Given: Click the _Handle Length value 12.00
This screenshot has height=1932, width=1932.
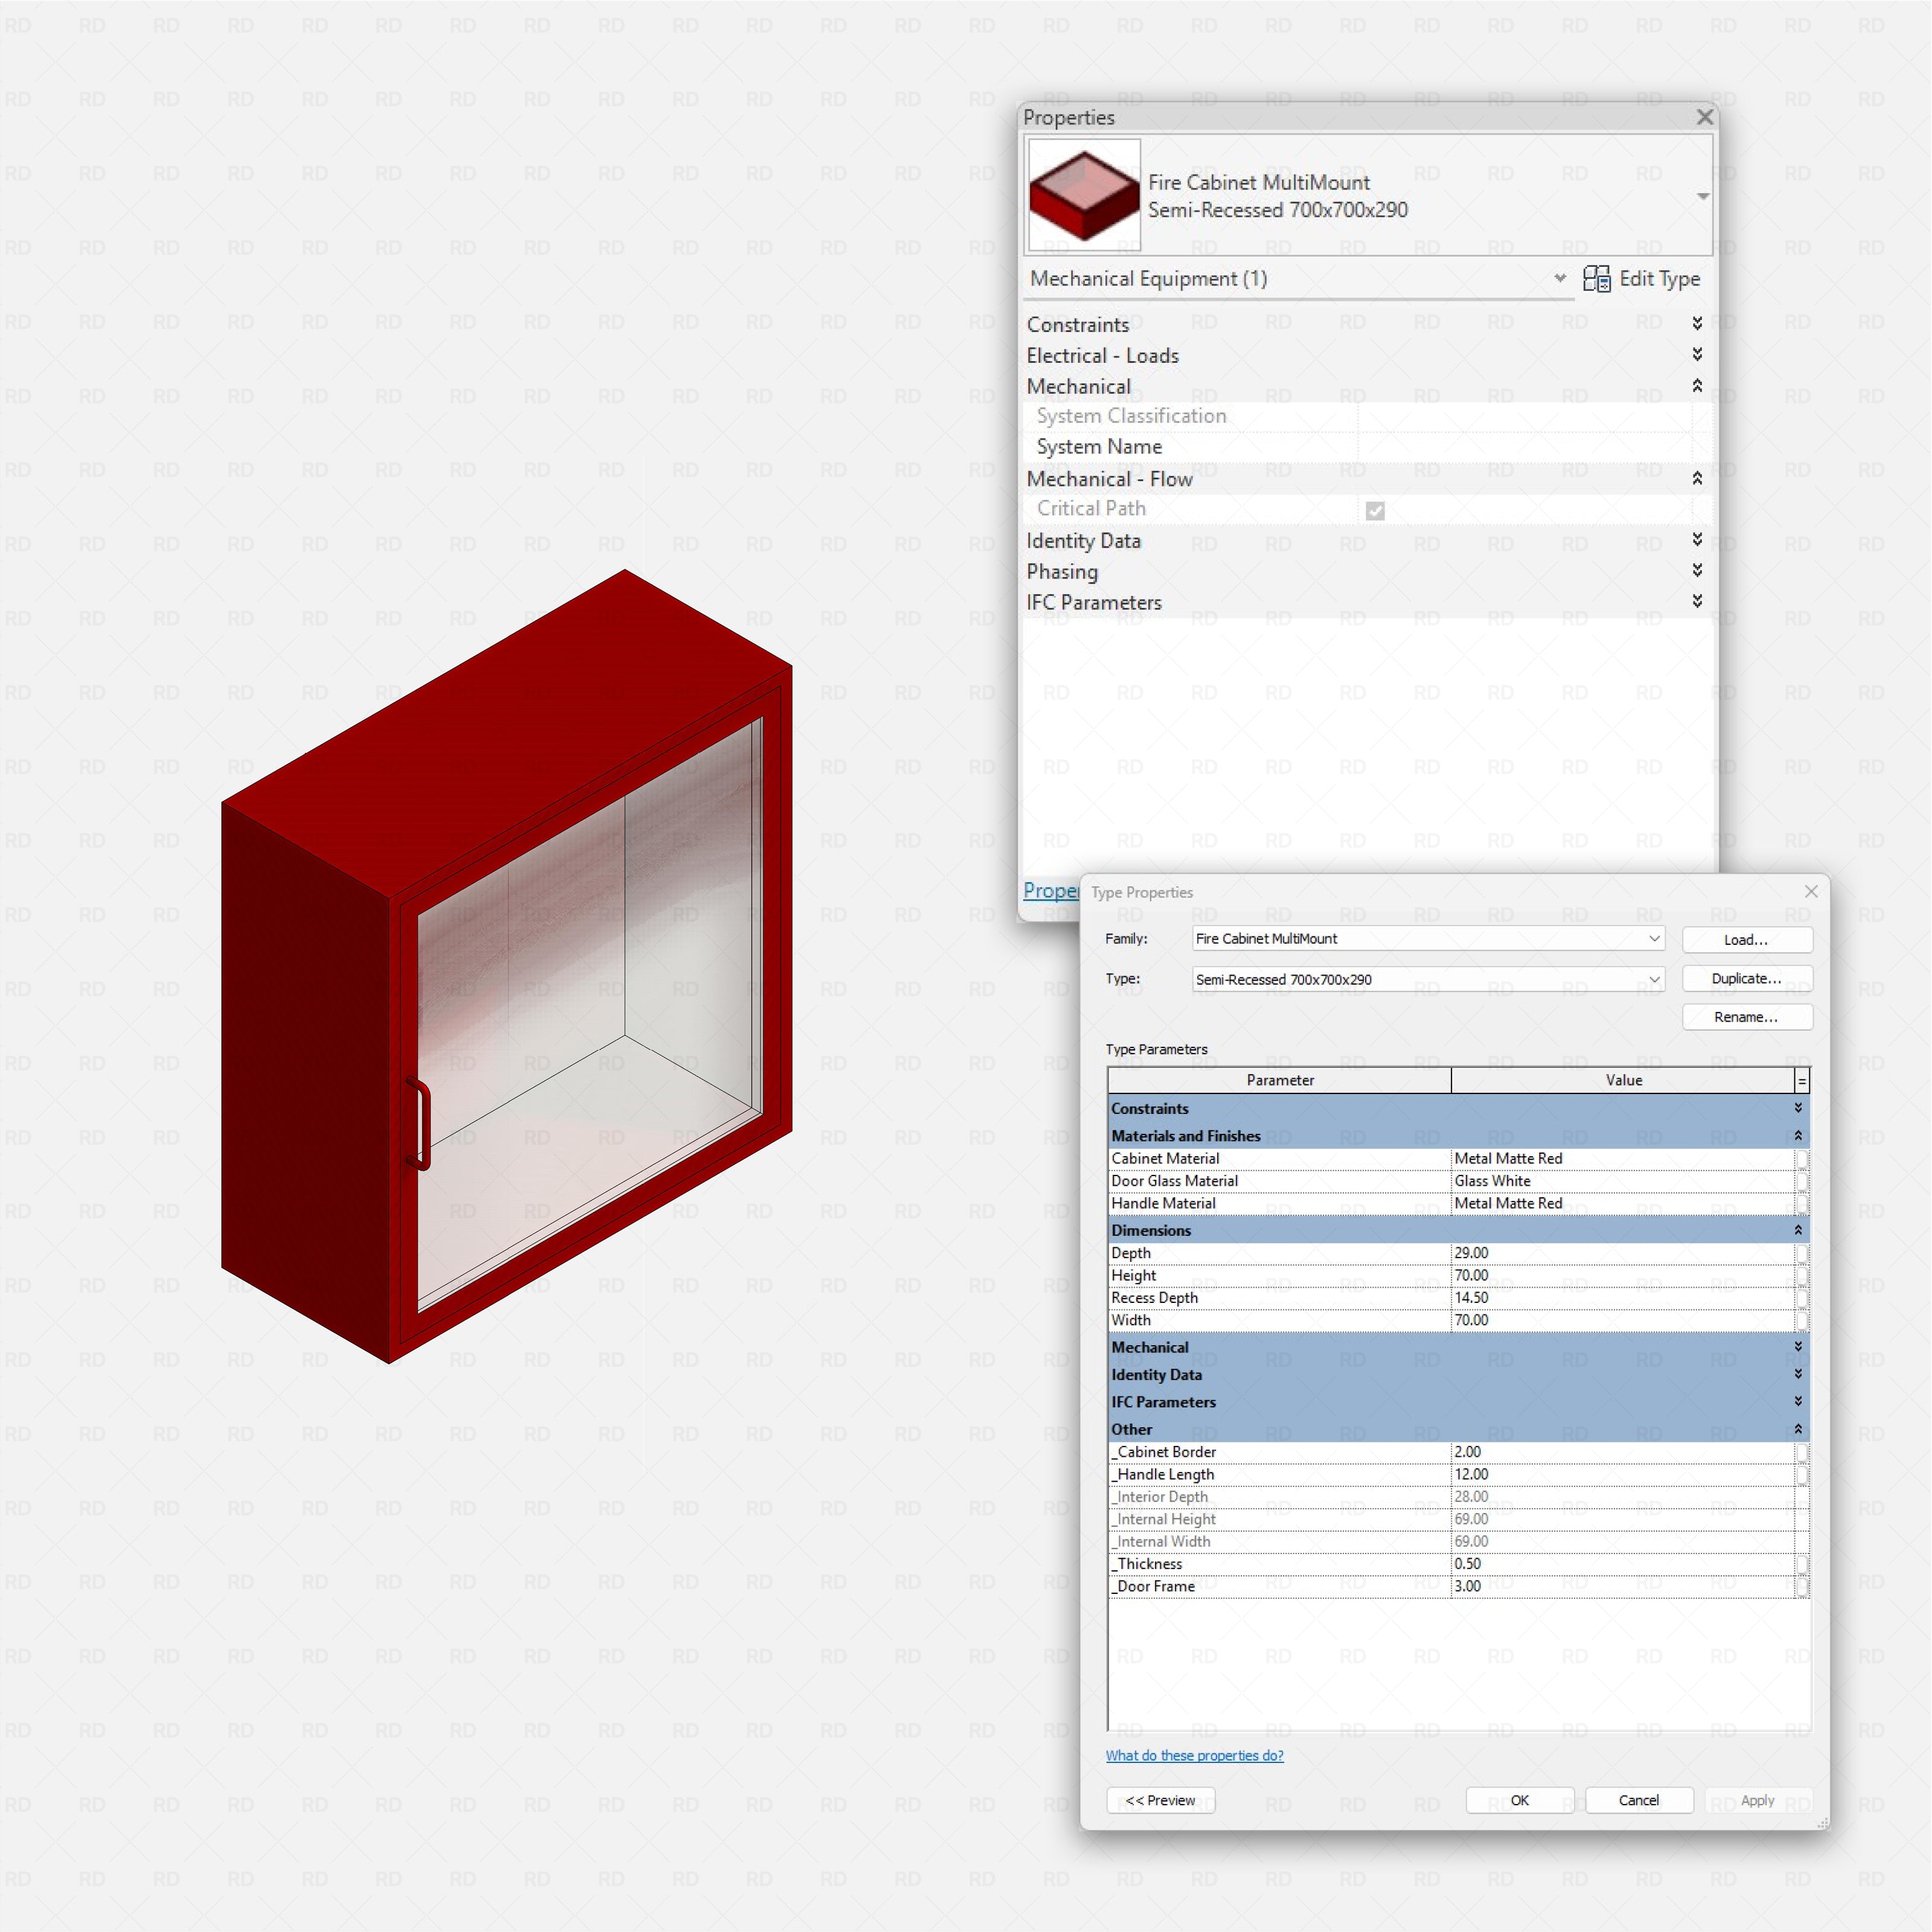Looking at the screenshot, I should [x=1622, y=1474].
